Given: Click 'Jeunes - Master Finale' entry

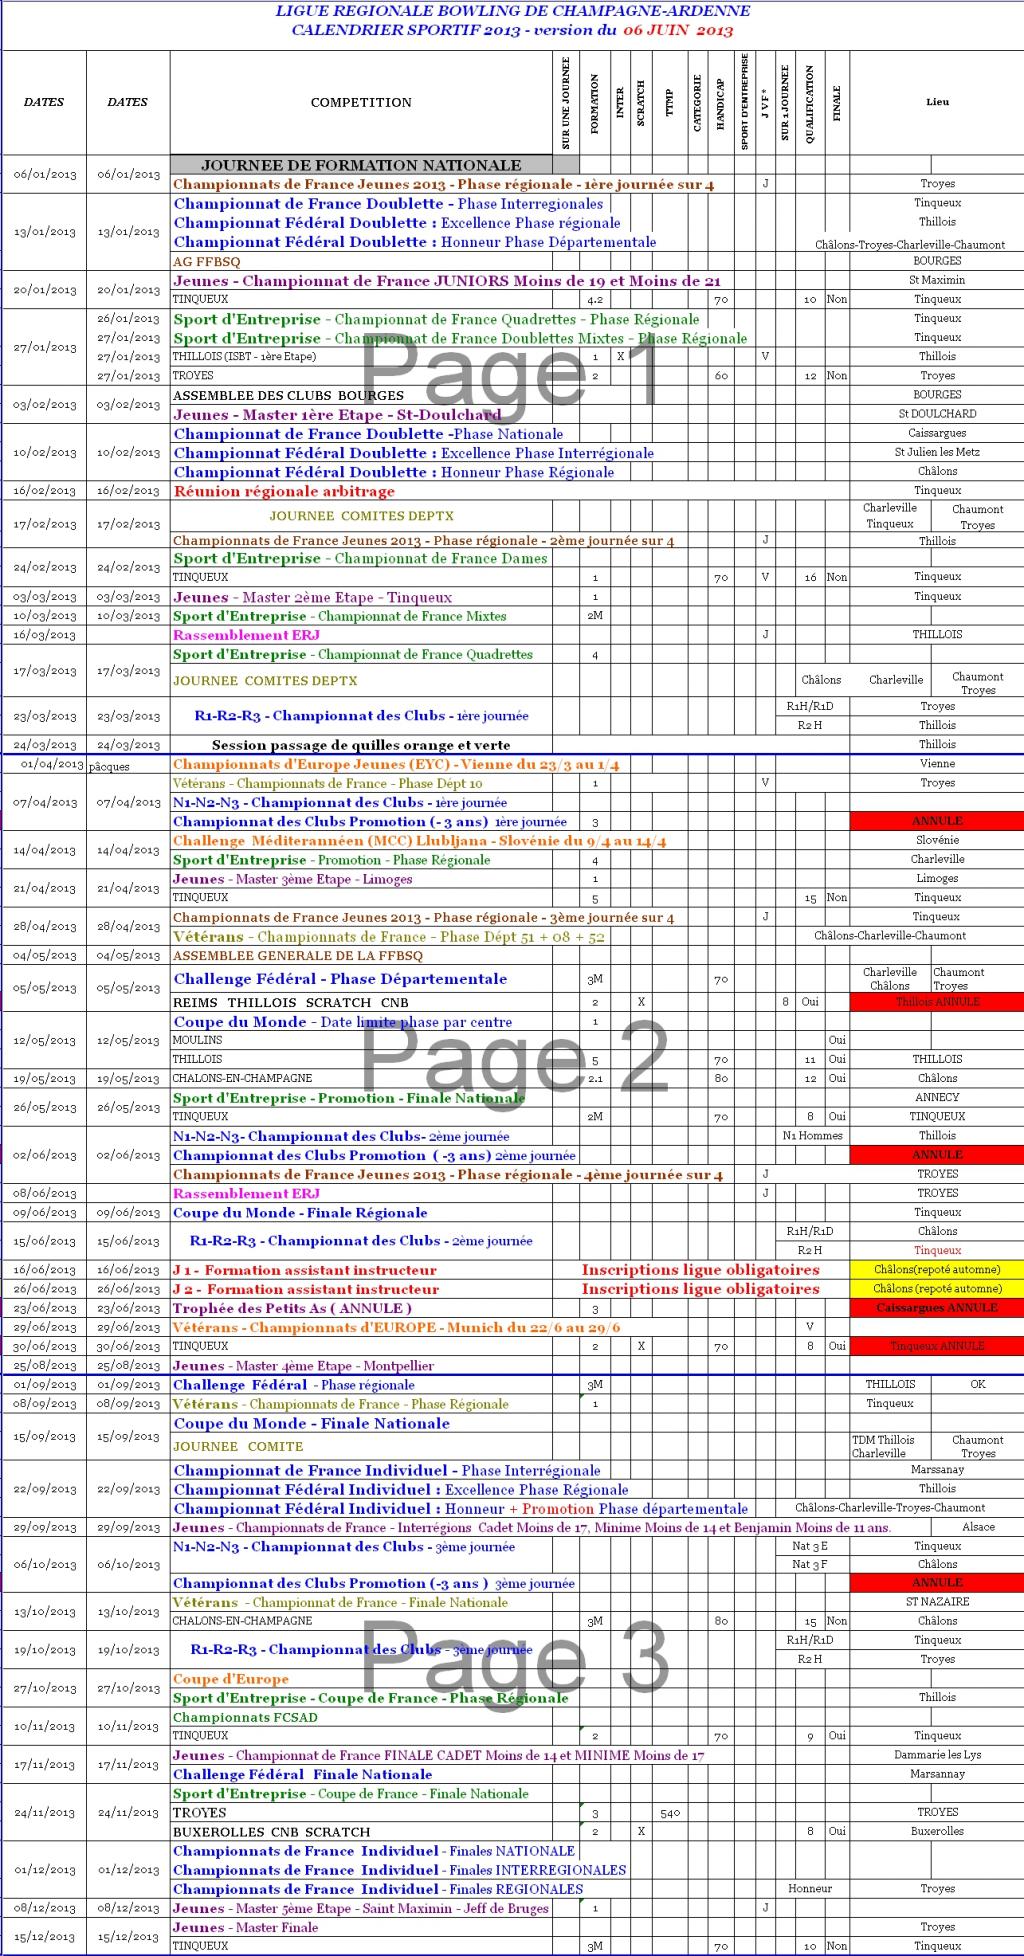Looking at the screenshot, I should click(x=245, y=1927).
